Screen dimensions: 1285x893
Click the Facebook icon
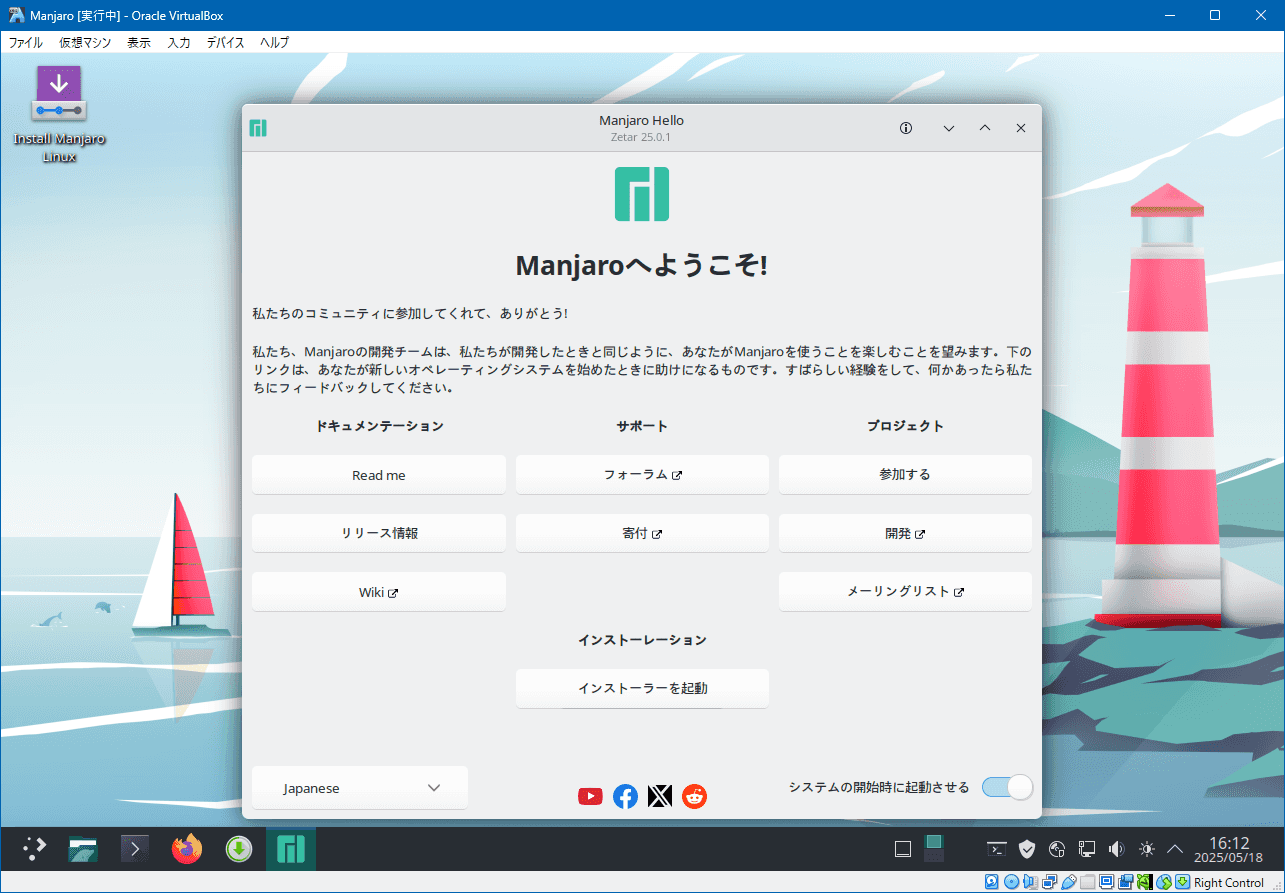(625, 796)
